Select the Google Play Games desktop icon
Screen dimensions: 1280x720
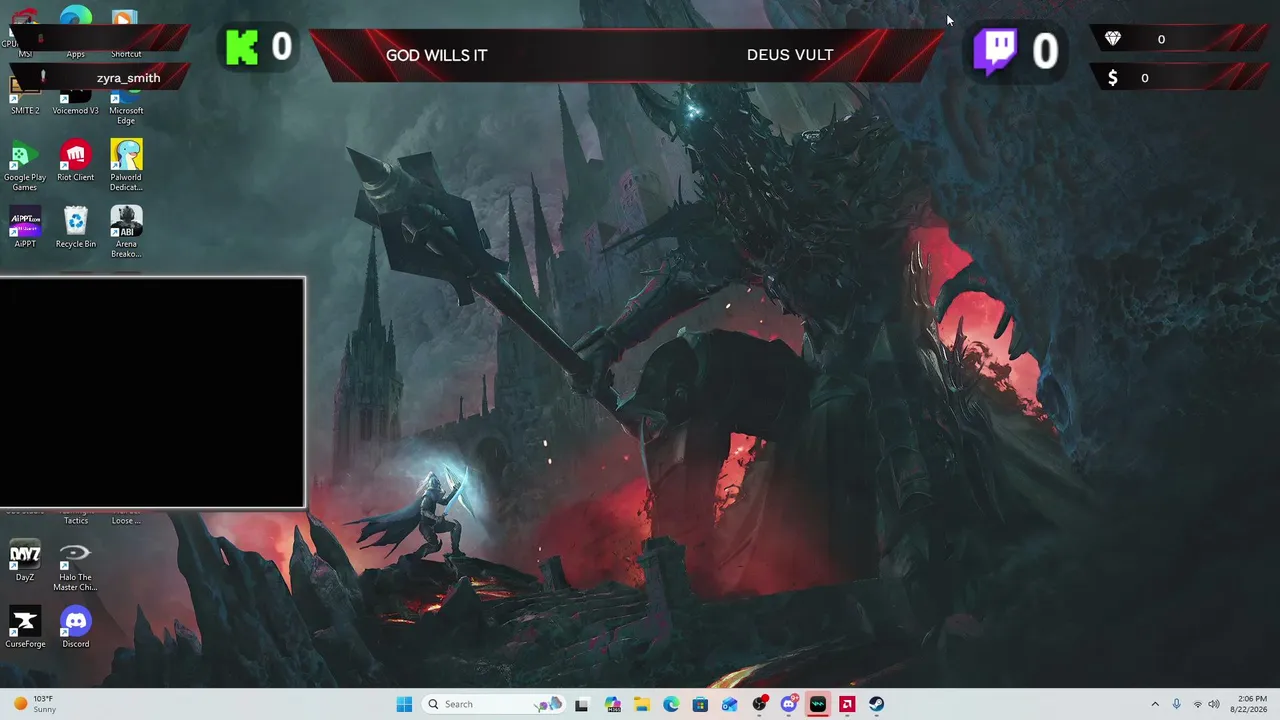[25, 166]
